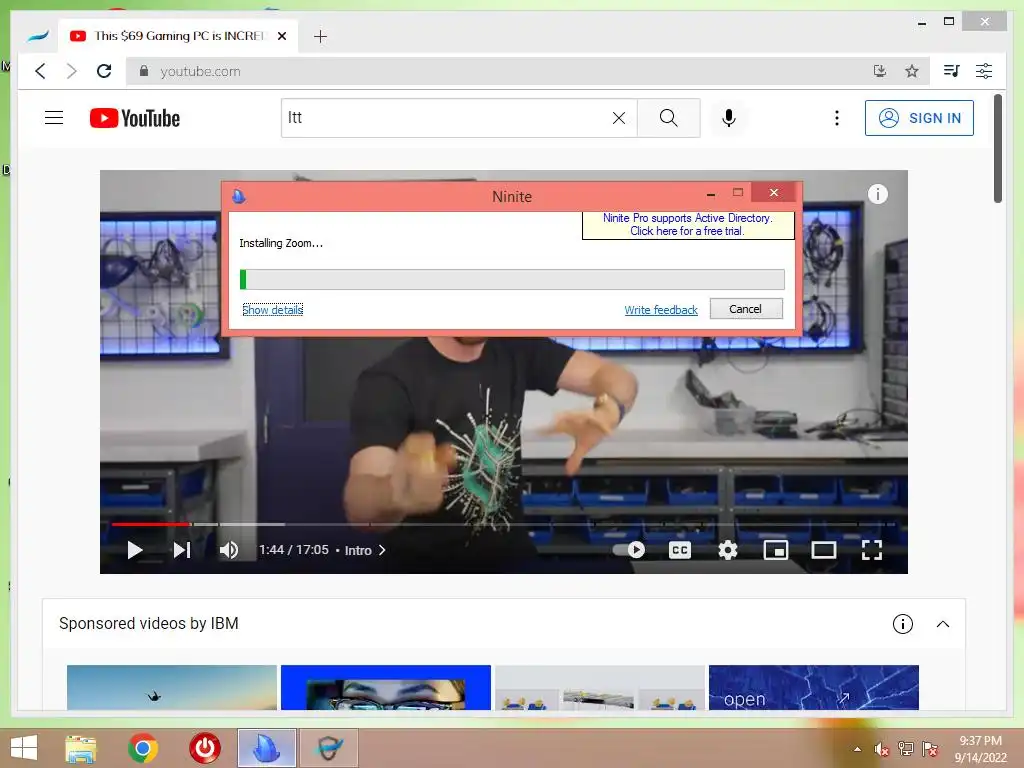Toggle closed captions CC
The height and width of the screenshot is (768, 1024).
click(680, 550)
